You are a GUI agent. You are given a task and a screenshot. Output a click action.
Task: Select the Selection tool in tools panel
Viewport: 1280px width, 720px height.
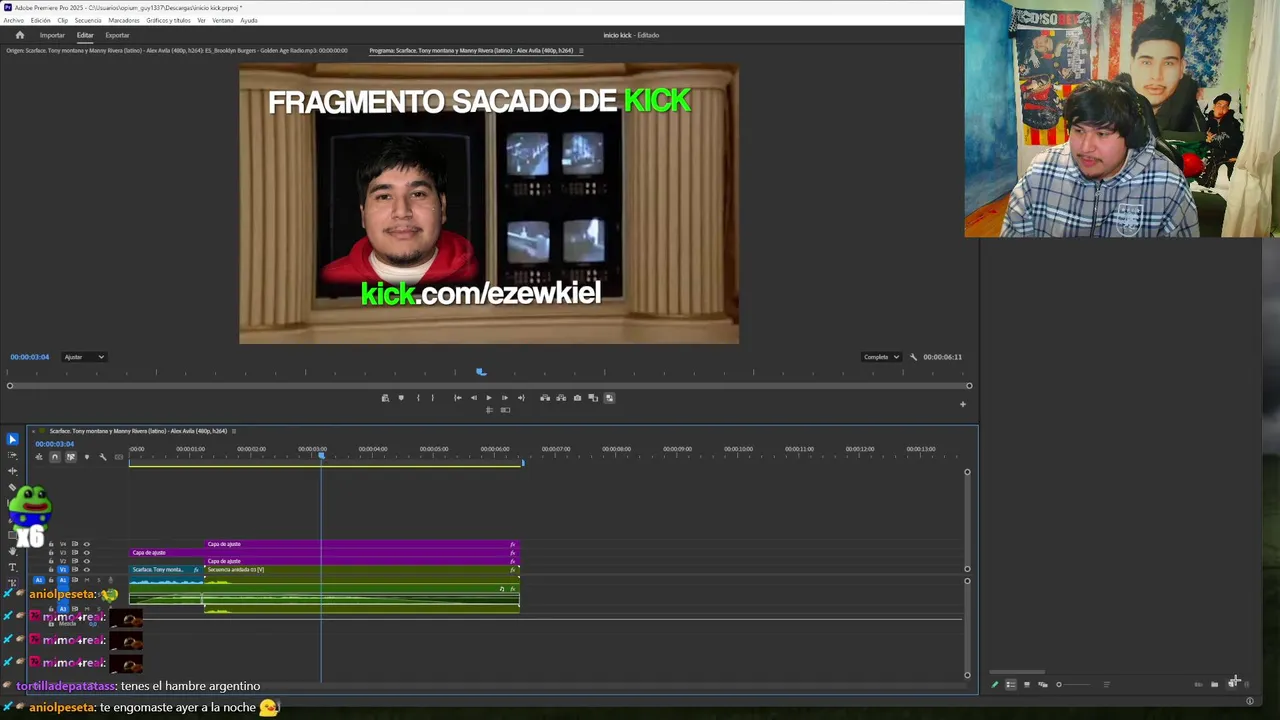(x=12, y=439)
